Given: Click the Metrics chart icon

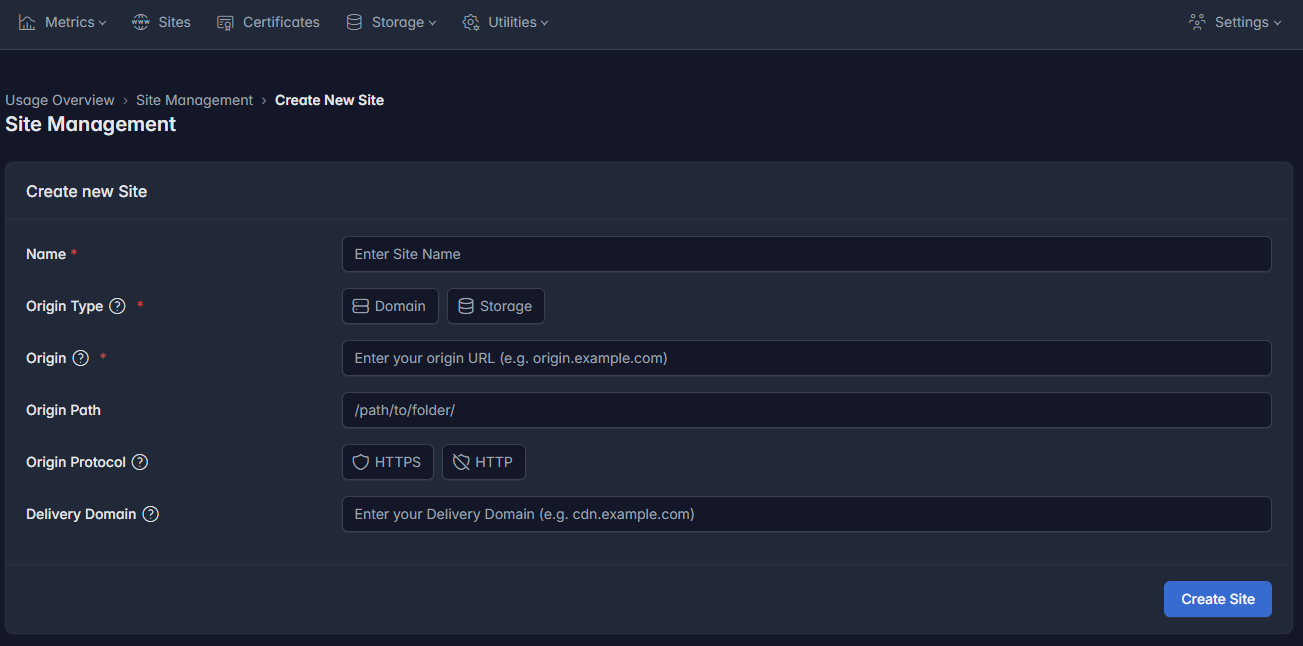Looking at the screenshot, I should click(27, 22).
